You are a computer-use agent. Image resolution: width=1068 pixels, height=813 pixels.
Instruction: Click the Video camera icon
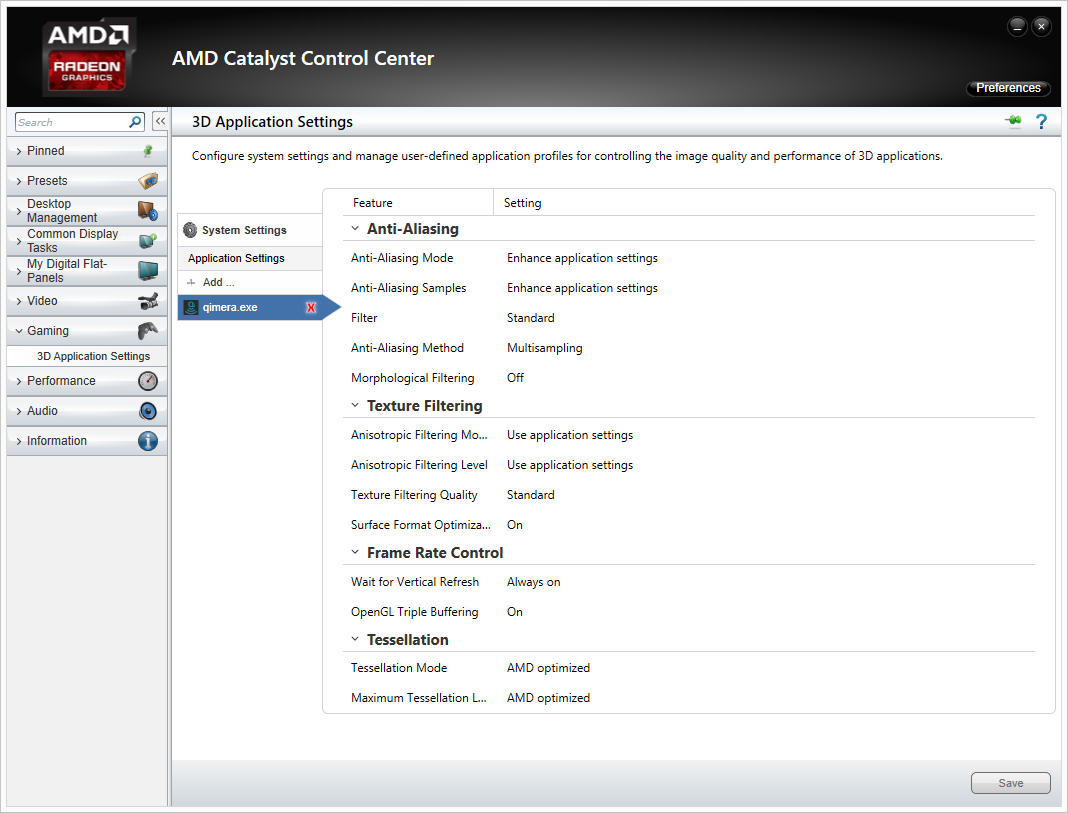click(148, 300)
